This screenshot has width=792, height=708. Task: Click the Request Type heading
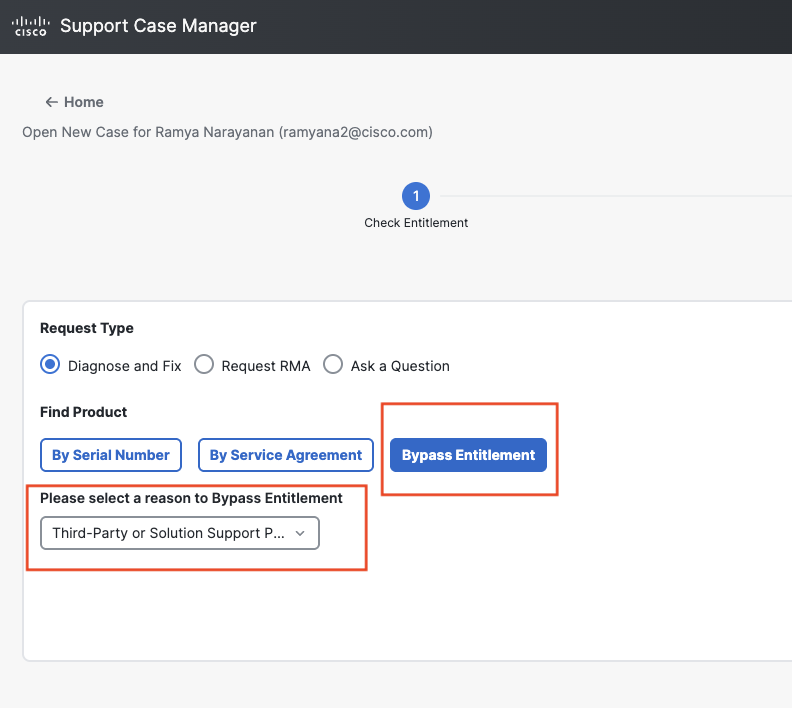tap(87, 328)
